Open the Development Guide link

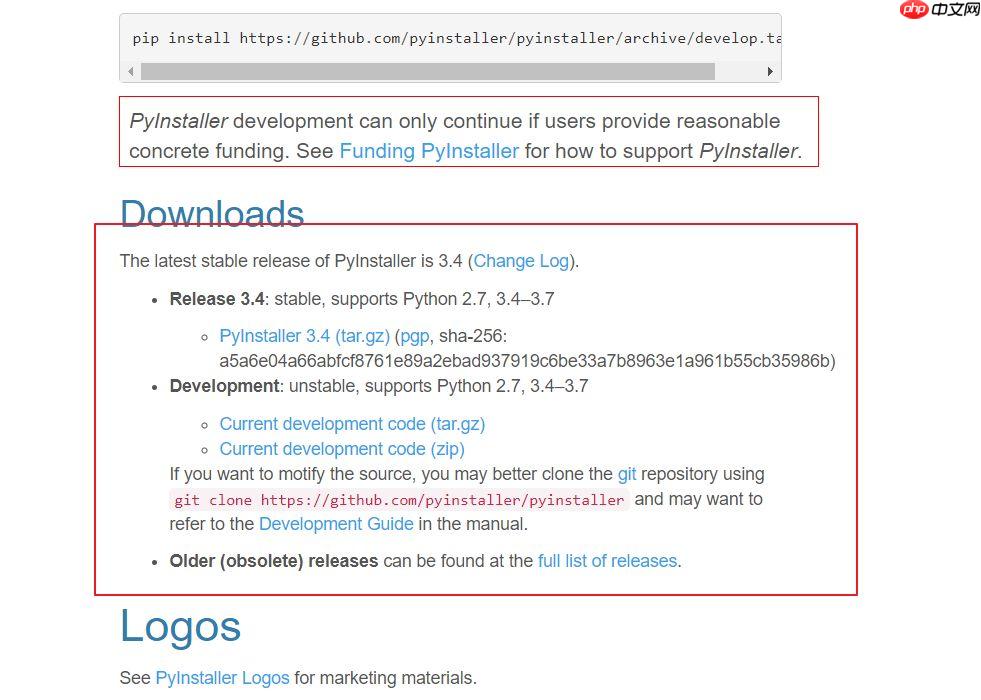point(337,524)
